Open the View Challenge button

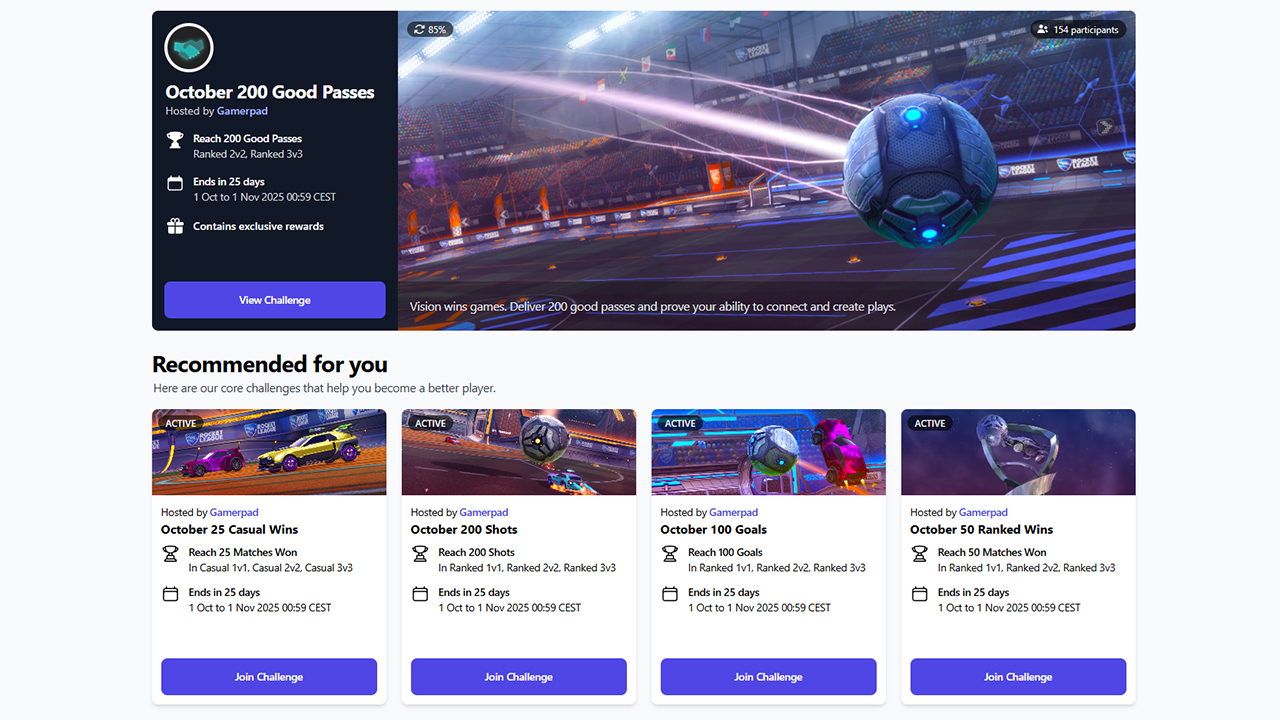click(x=275, y=300)
